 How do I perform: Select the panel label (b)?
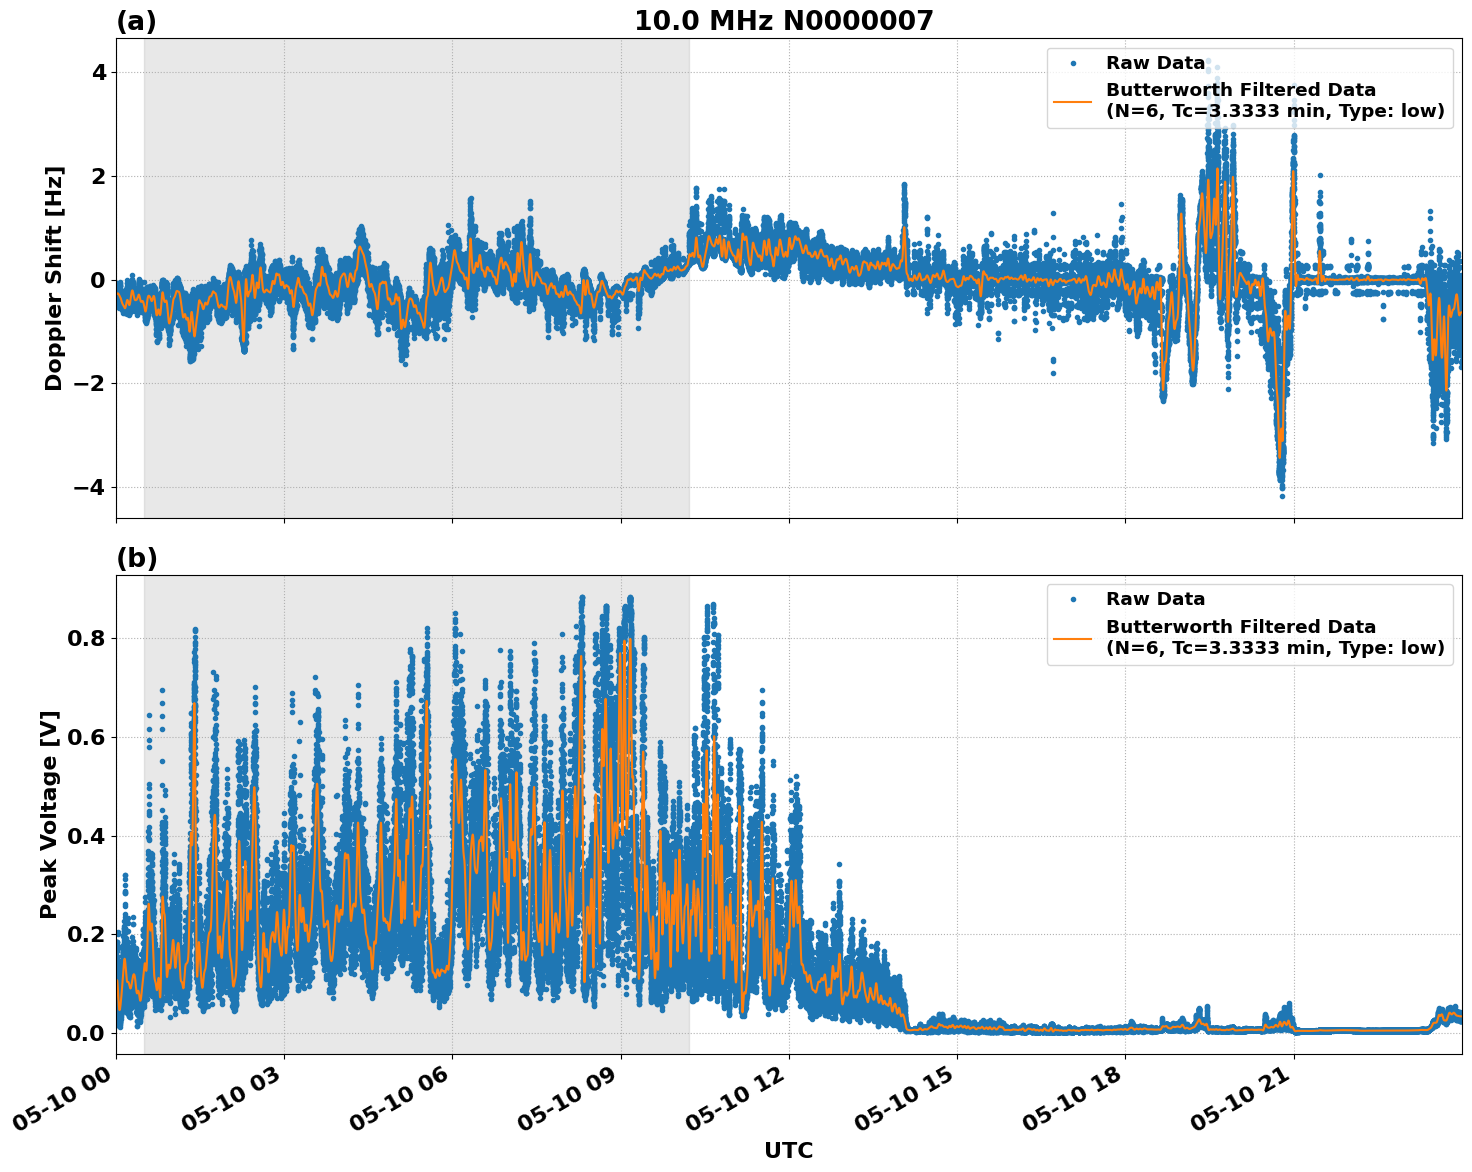coord(137,559)
